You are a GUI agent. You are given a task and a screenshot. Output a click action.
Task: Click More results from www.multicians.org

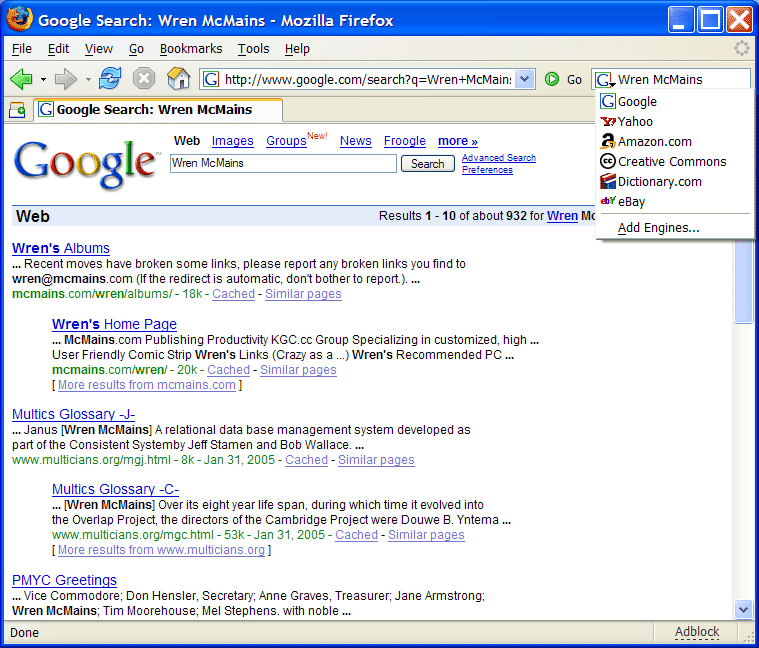(x=161, y=550)
